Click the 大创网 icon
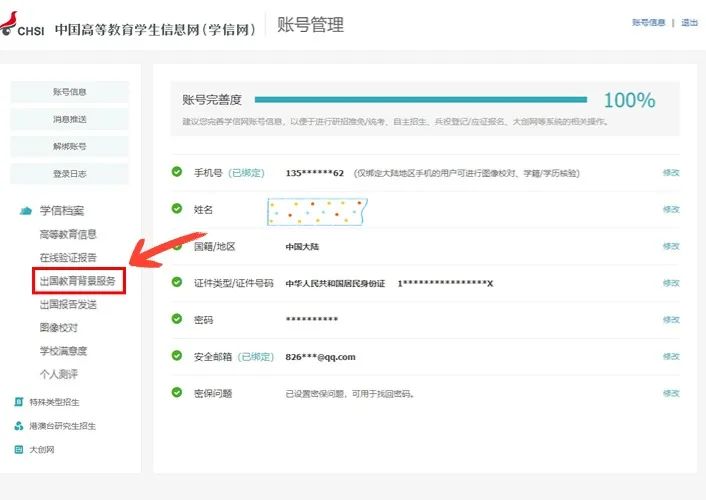Image resolution: width=706 pixels, height=500 pixels. (x=18, y=449)
